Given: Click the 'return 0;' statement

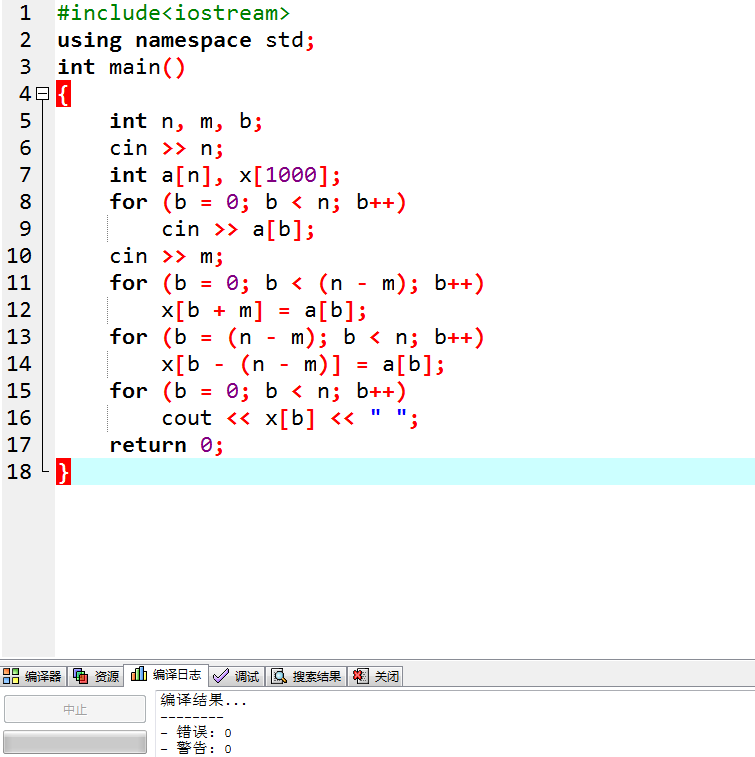Looking at the screenshot, I should (x=166, y=445).
